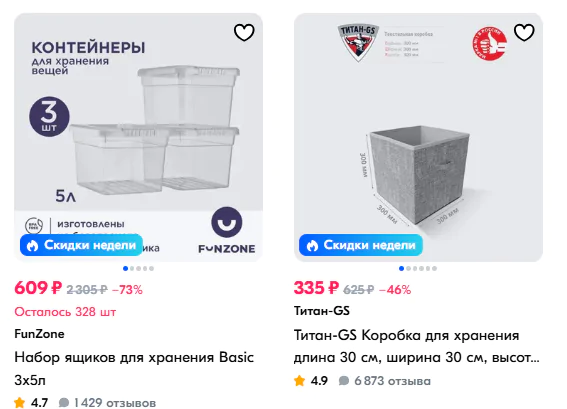Open the grey fabric box product image

(418, 137)
